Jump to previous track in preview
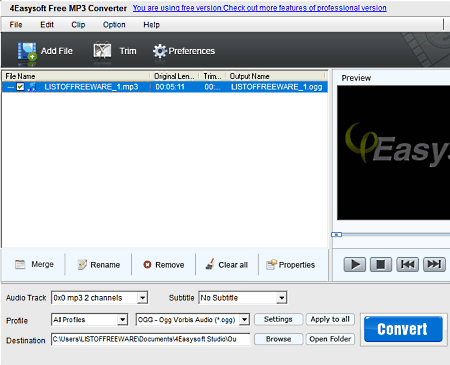Image resolution: width=450 pixels, height=365 pixels. [x=407, y=265]
